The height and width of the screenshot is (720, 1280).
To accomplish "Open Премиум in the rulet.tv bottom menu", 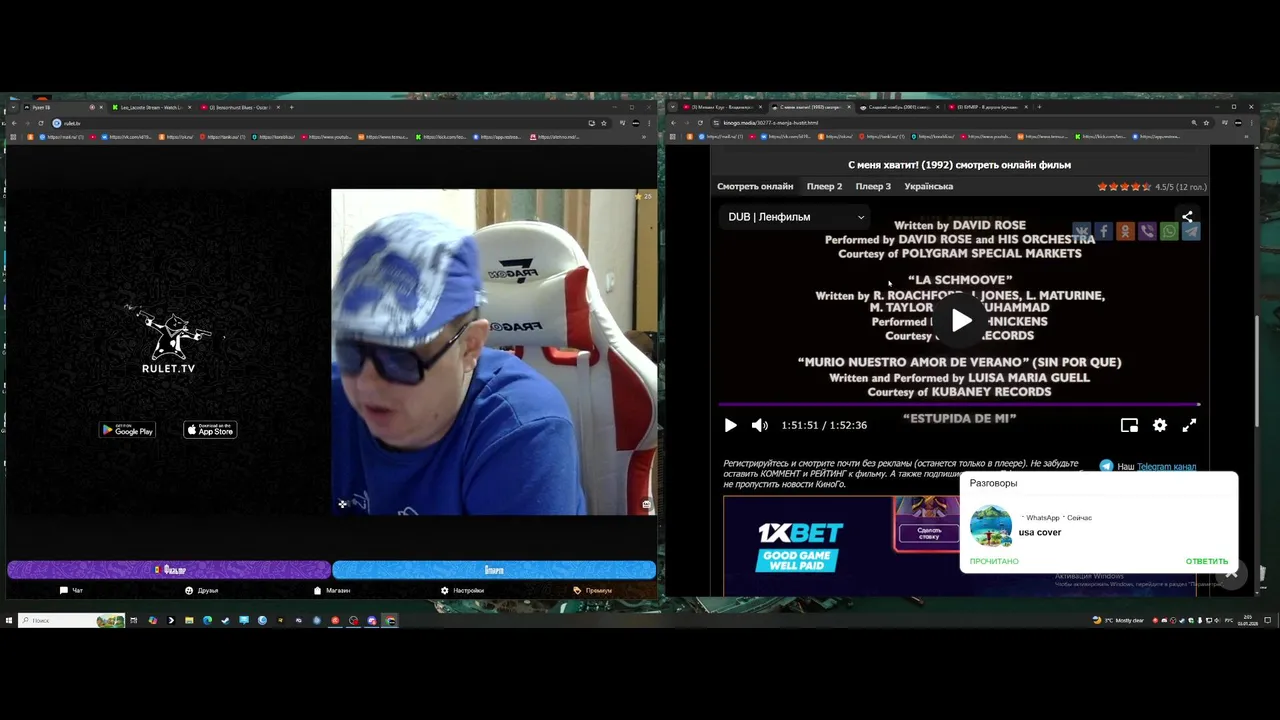I will point(592,591).
